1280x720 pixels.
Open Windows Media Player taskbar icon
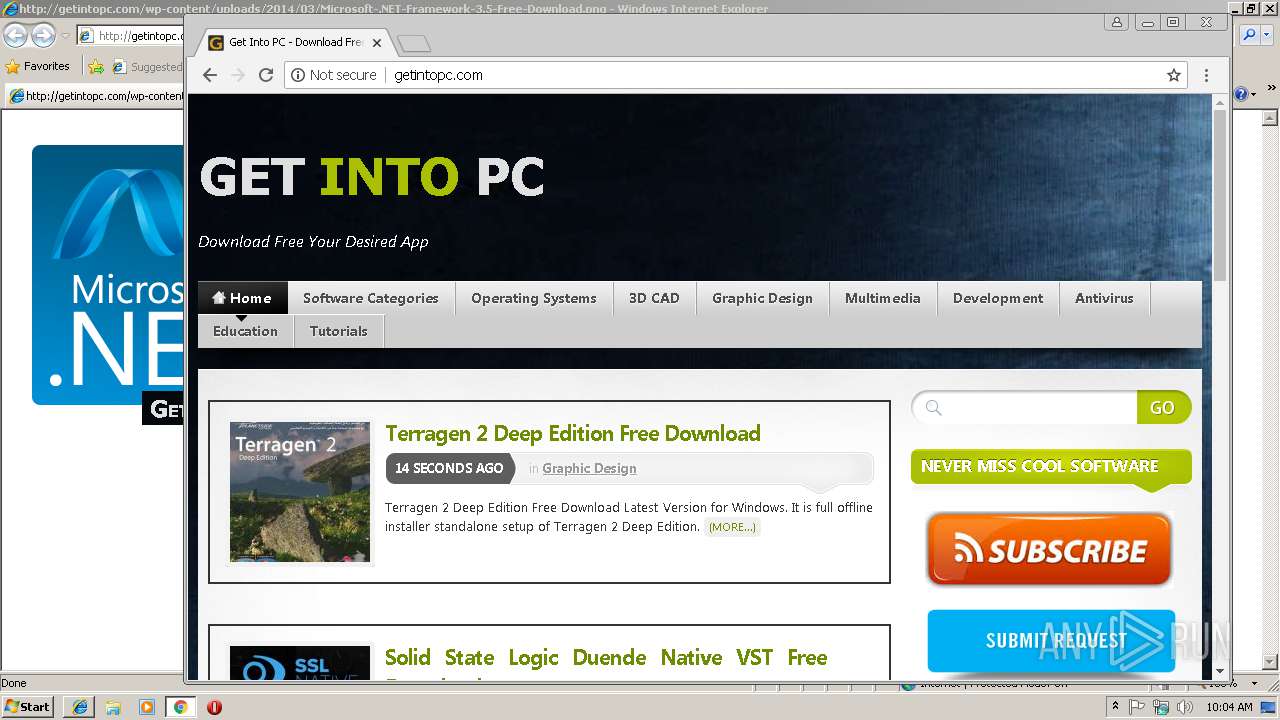click(147, 706)
